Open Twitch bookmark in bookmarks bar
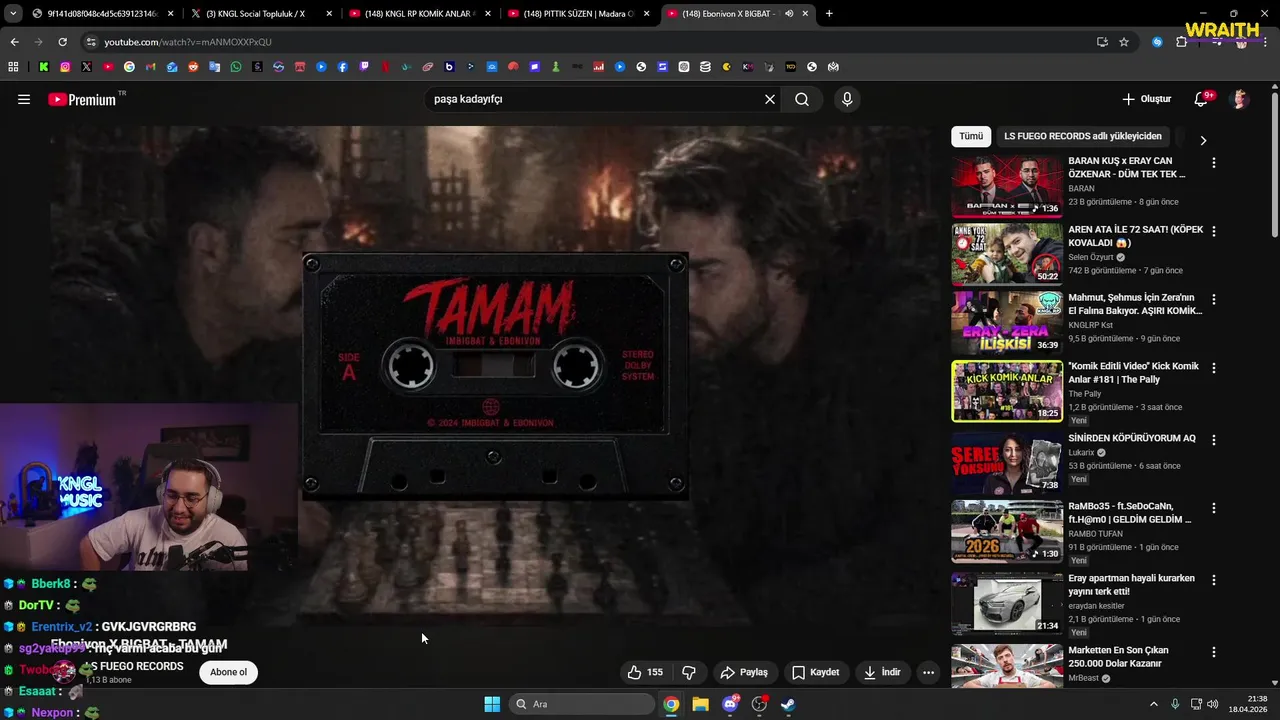The image size is (1280, 720). (364, 67)
